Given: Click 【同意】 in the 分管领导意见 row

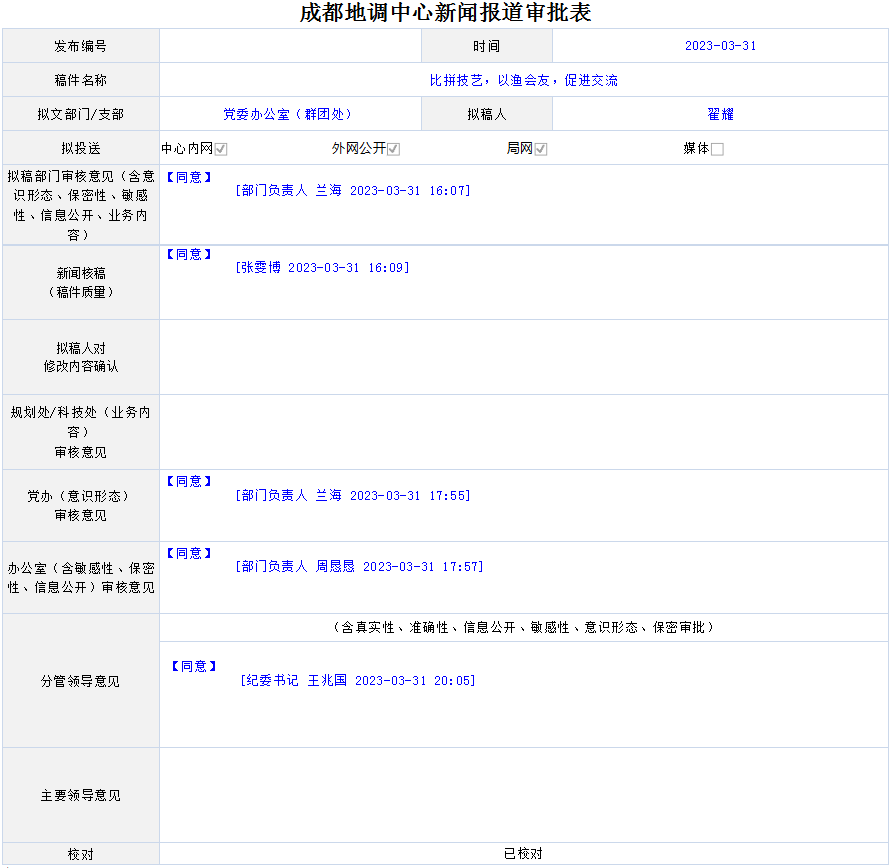Looking at the screenshot, I should (x=193, y=666).
